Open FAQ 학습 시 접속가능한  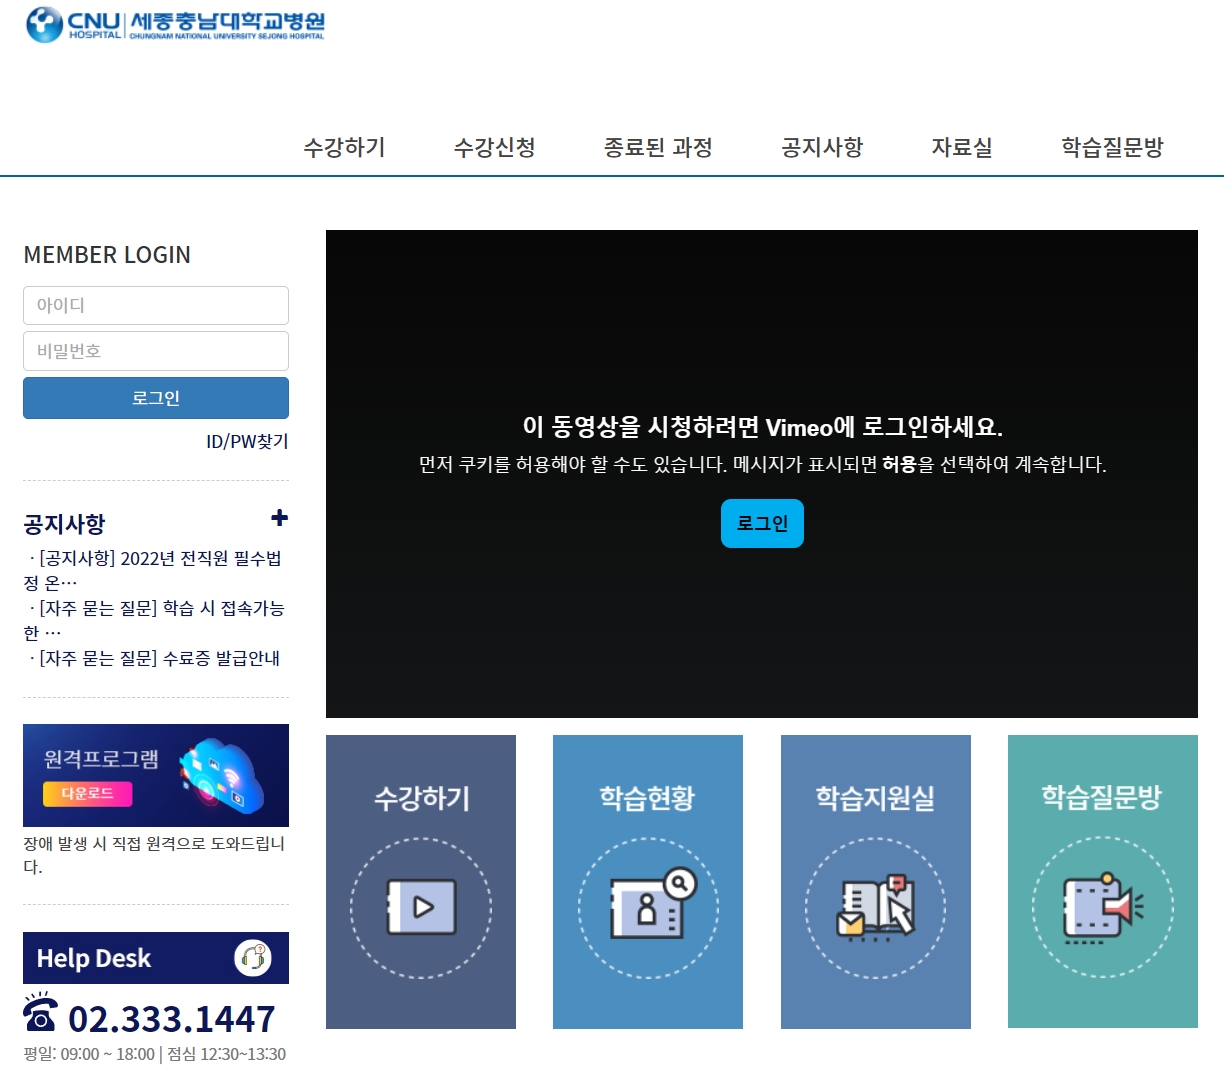(155, 620)
